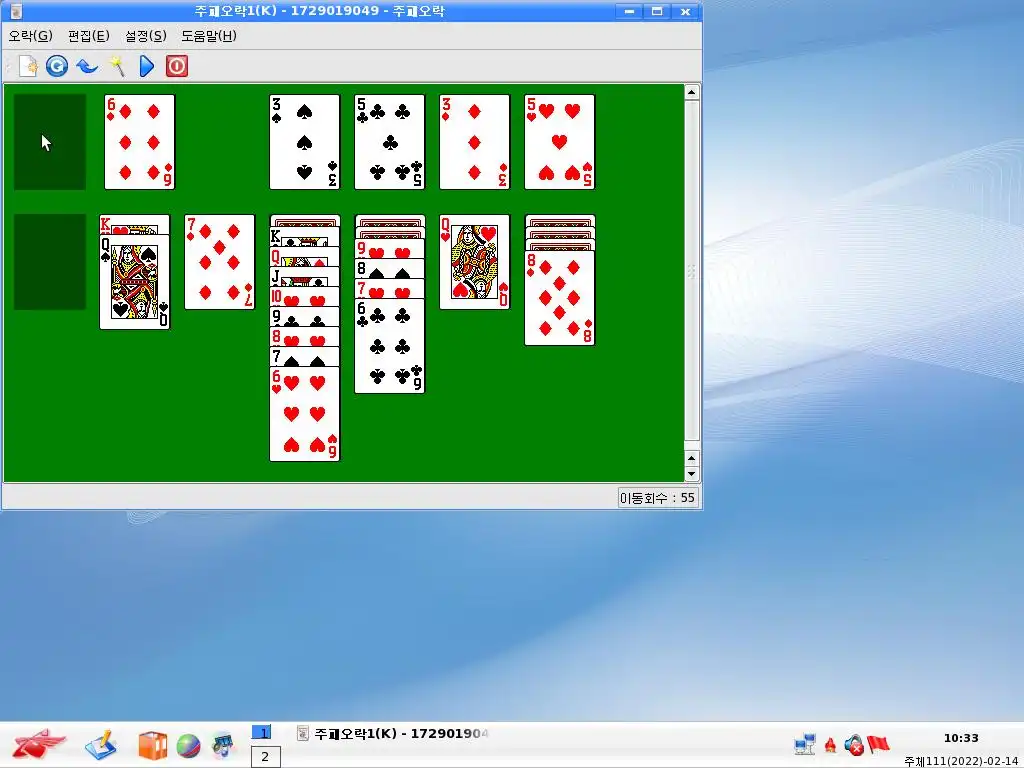Click the empty first tableau column
Image resolution: width=1024 pixels, height=768 pixels.
click(50, 261)
